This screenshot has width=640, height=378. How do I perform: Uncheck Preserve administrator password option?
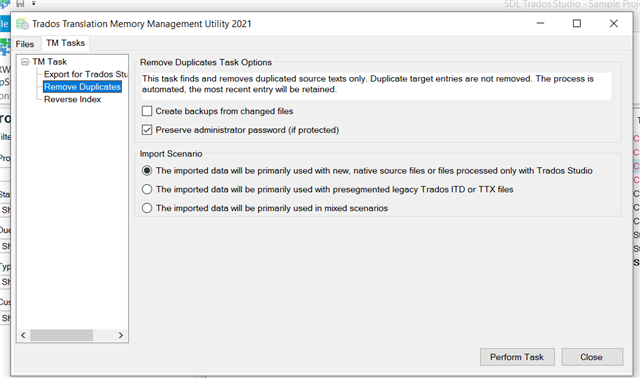tap(147, 130)
